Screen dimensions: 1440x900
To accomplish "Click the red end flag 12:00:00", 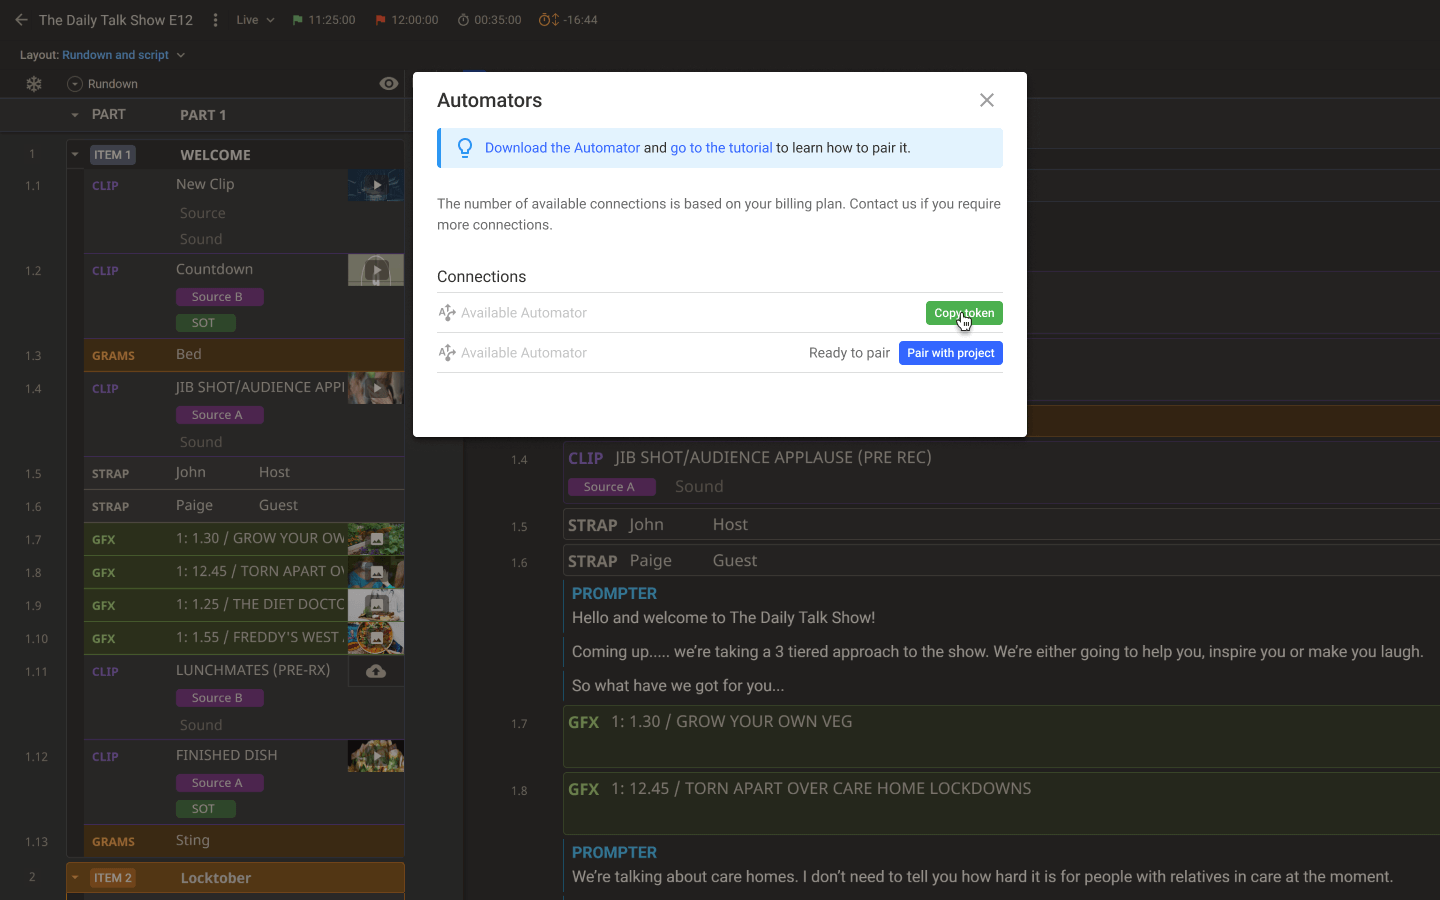I will pos(406,20).
